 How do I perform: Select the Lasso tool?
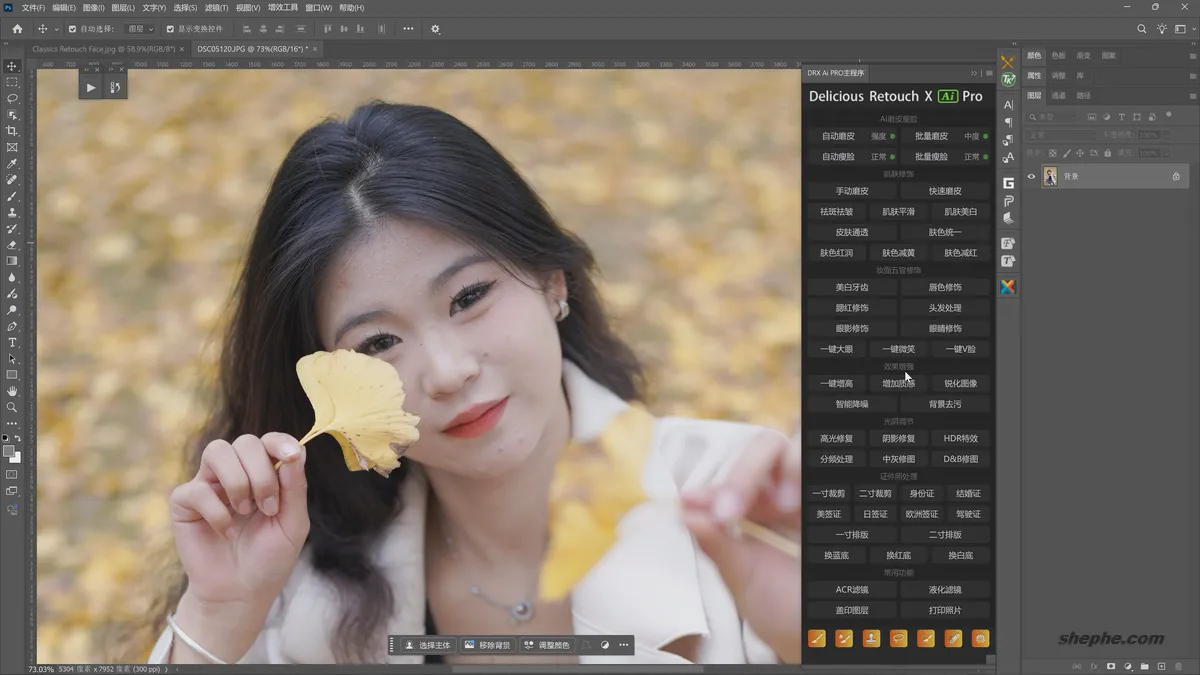[12, 98]
